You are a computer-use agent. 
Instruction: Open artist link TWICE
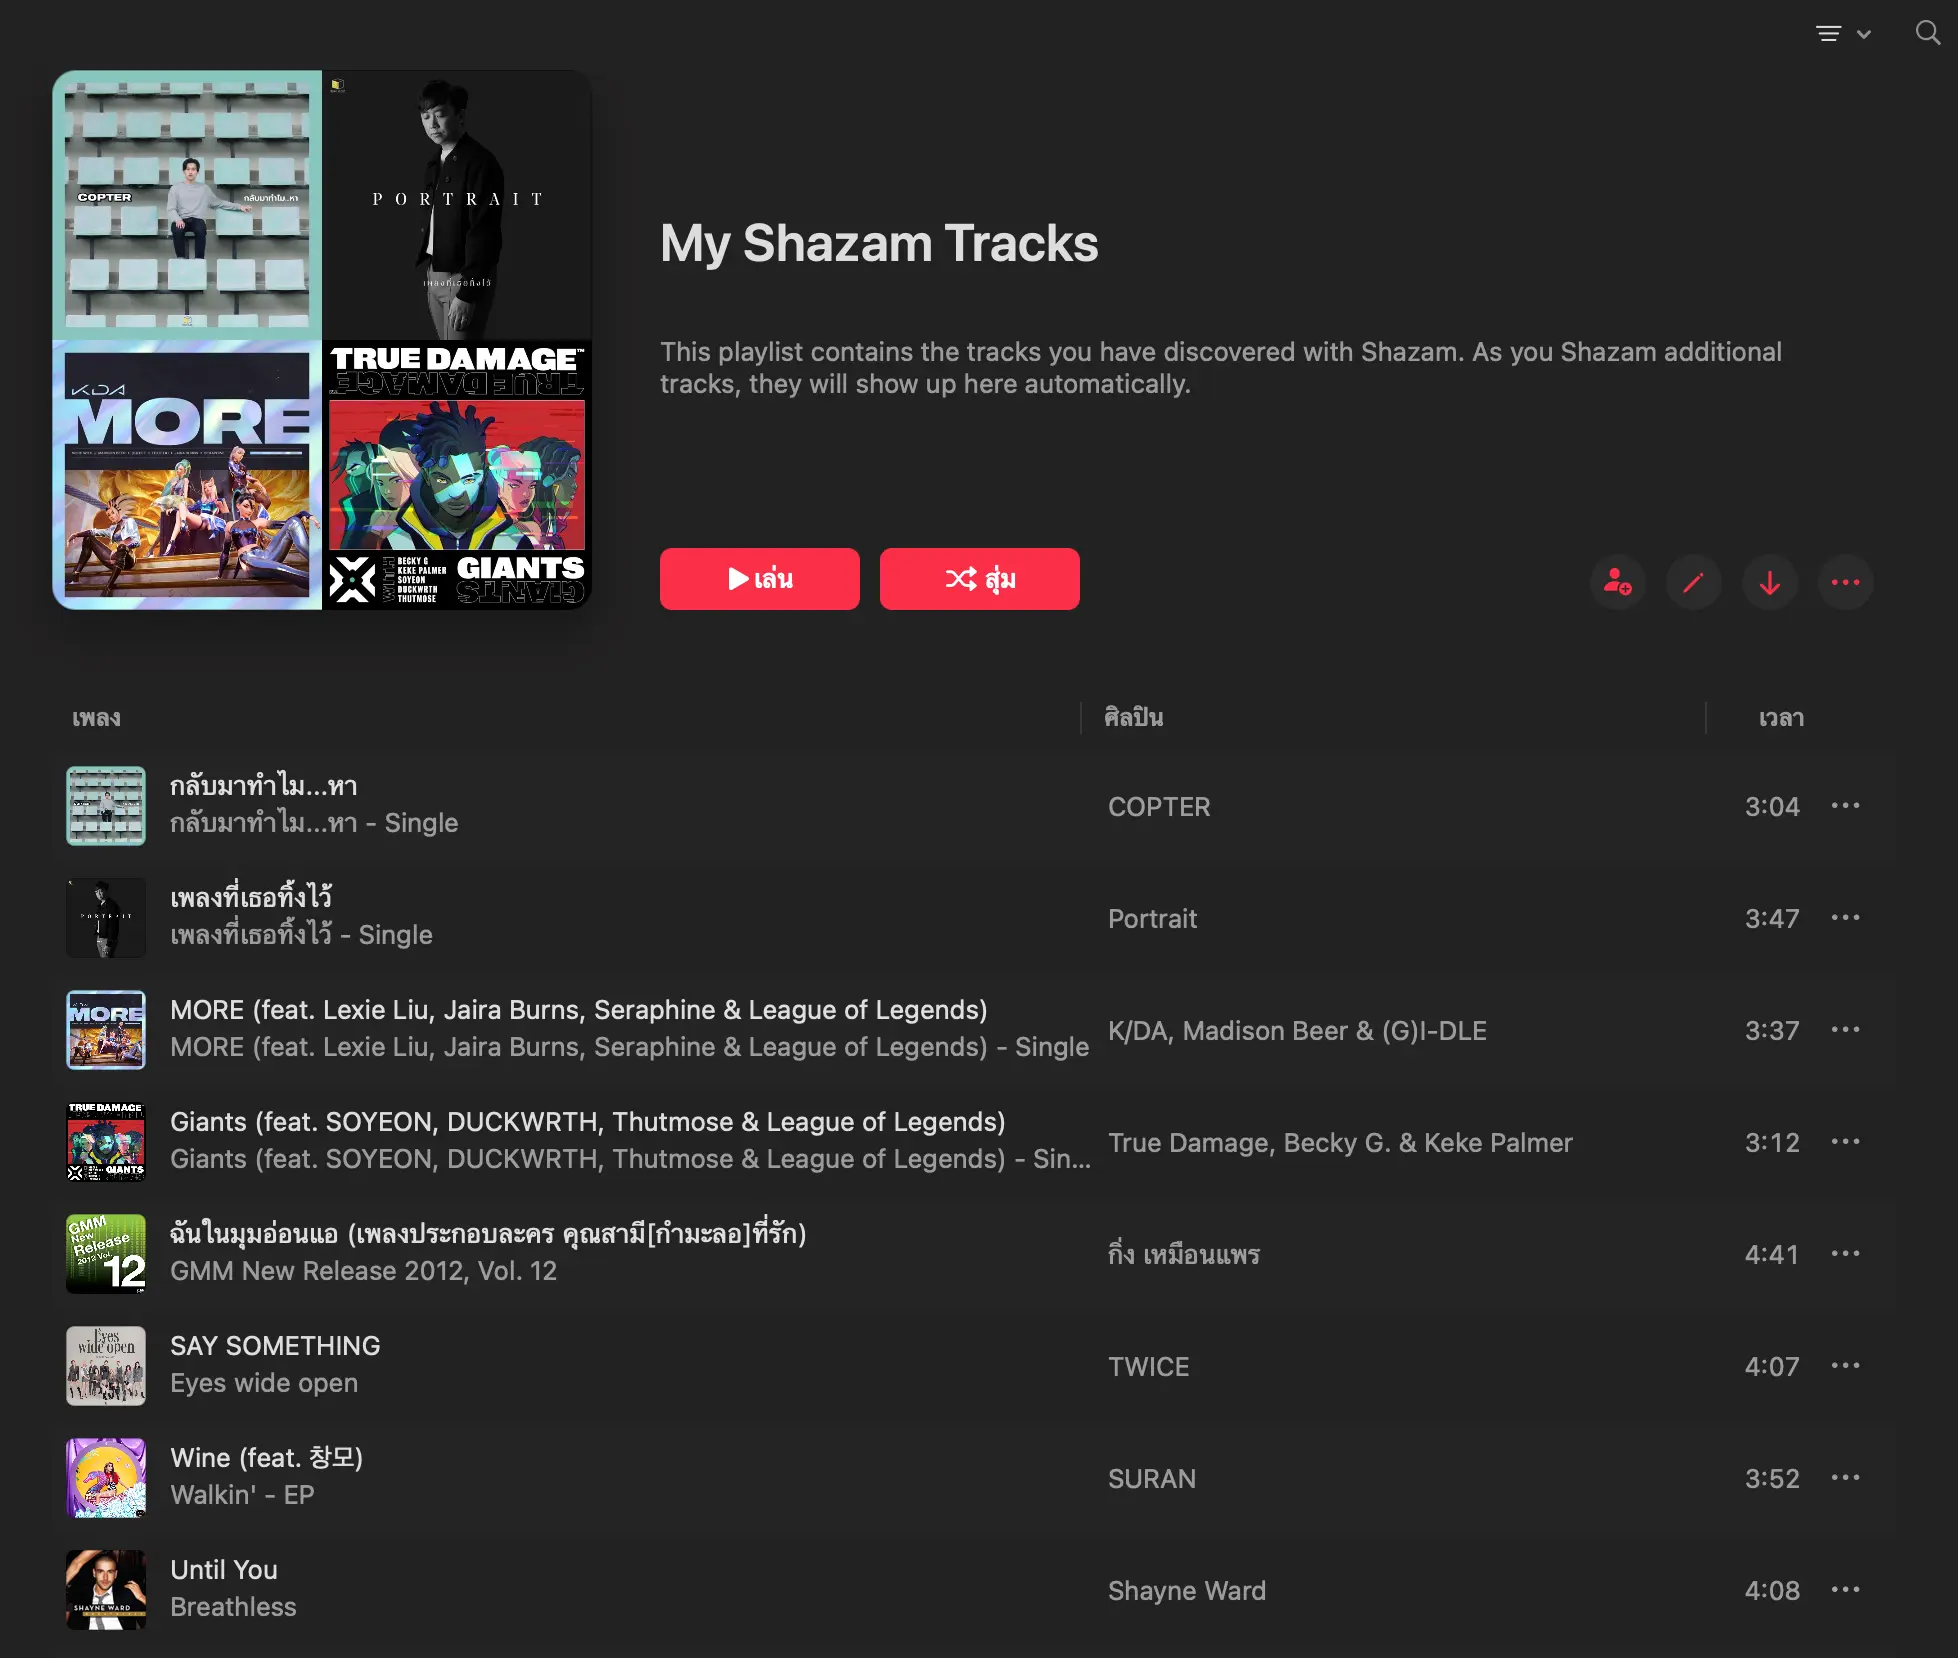[1148, 1367]
